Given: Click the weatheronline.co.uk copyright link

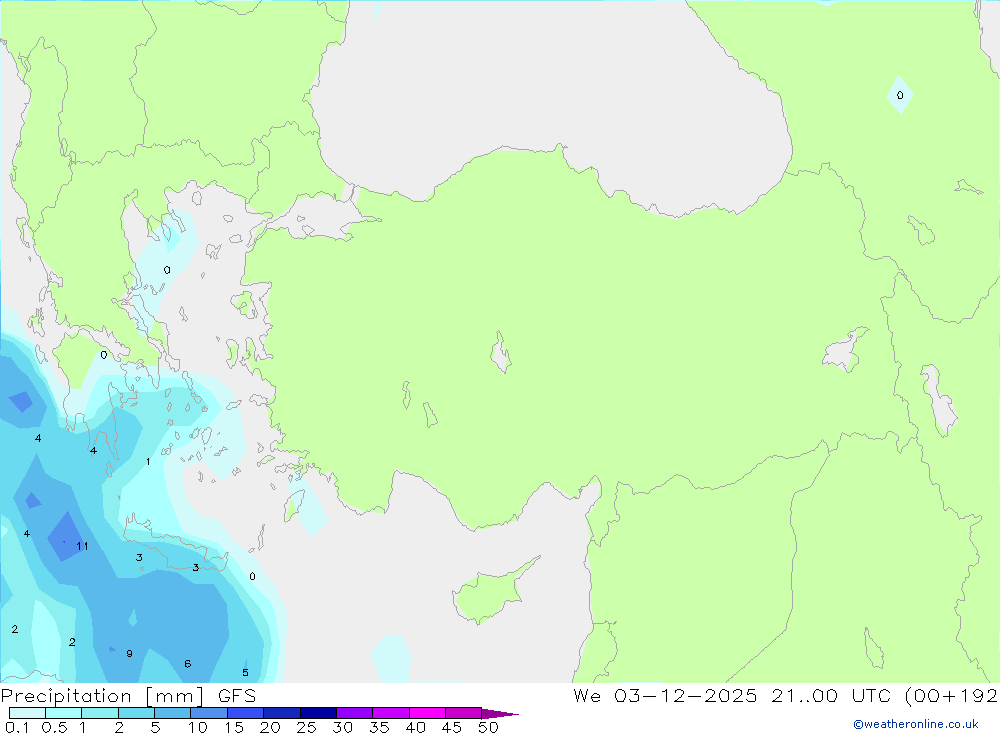Looking at the screenshot, I should pyautogui.click(x=916, y=724).
